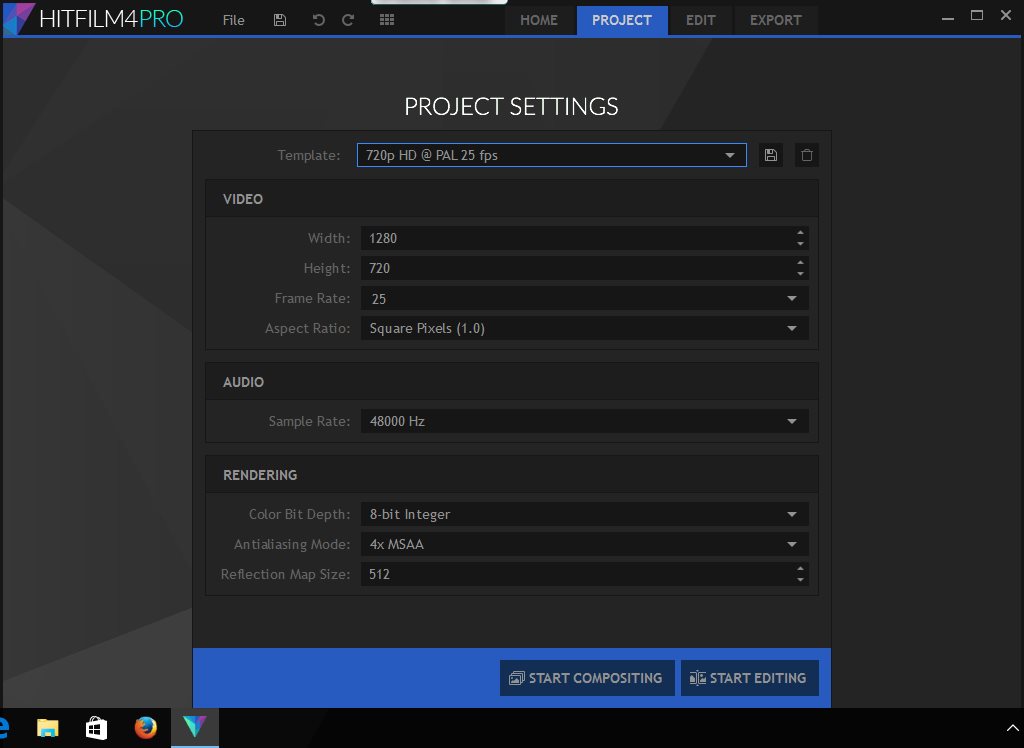The image size is (1024, 748).
Task: Launch Firefox from the taskbar
Action: coord(145,727)
